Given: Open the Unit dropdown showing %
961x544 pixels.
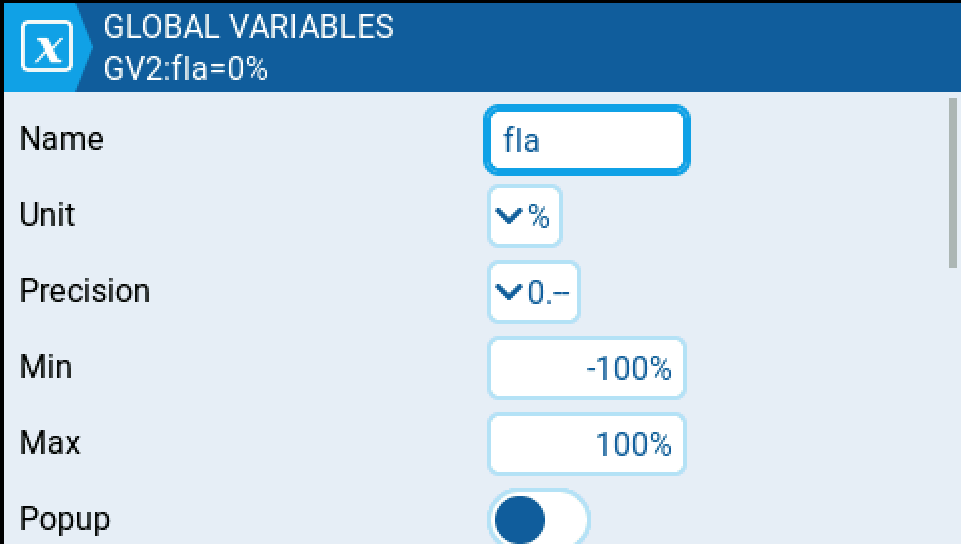Looking at the screenshot, I should tap(525, 216).
